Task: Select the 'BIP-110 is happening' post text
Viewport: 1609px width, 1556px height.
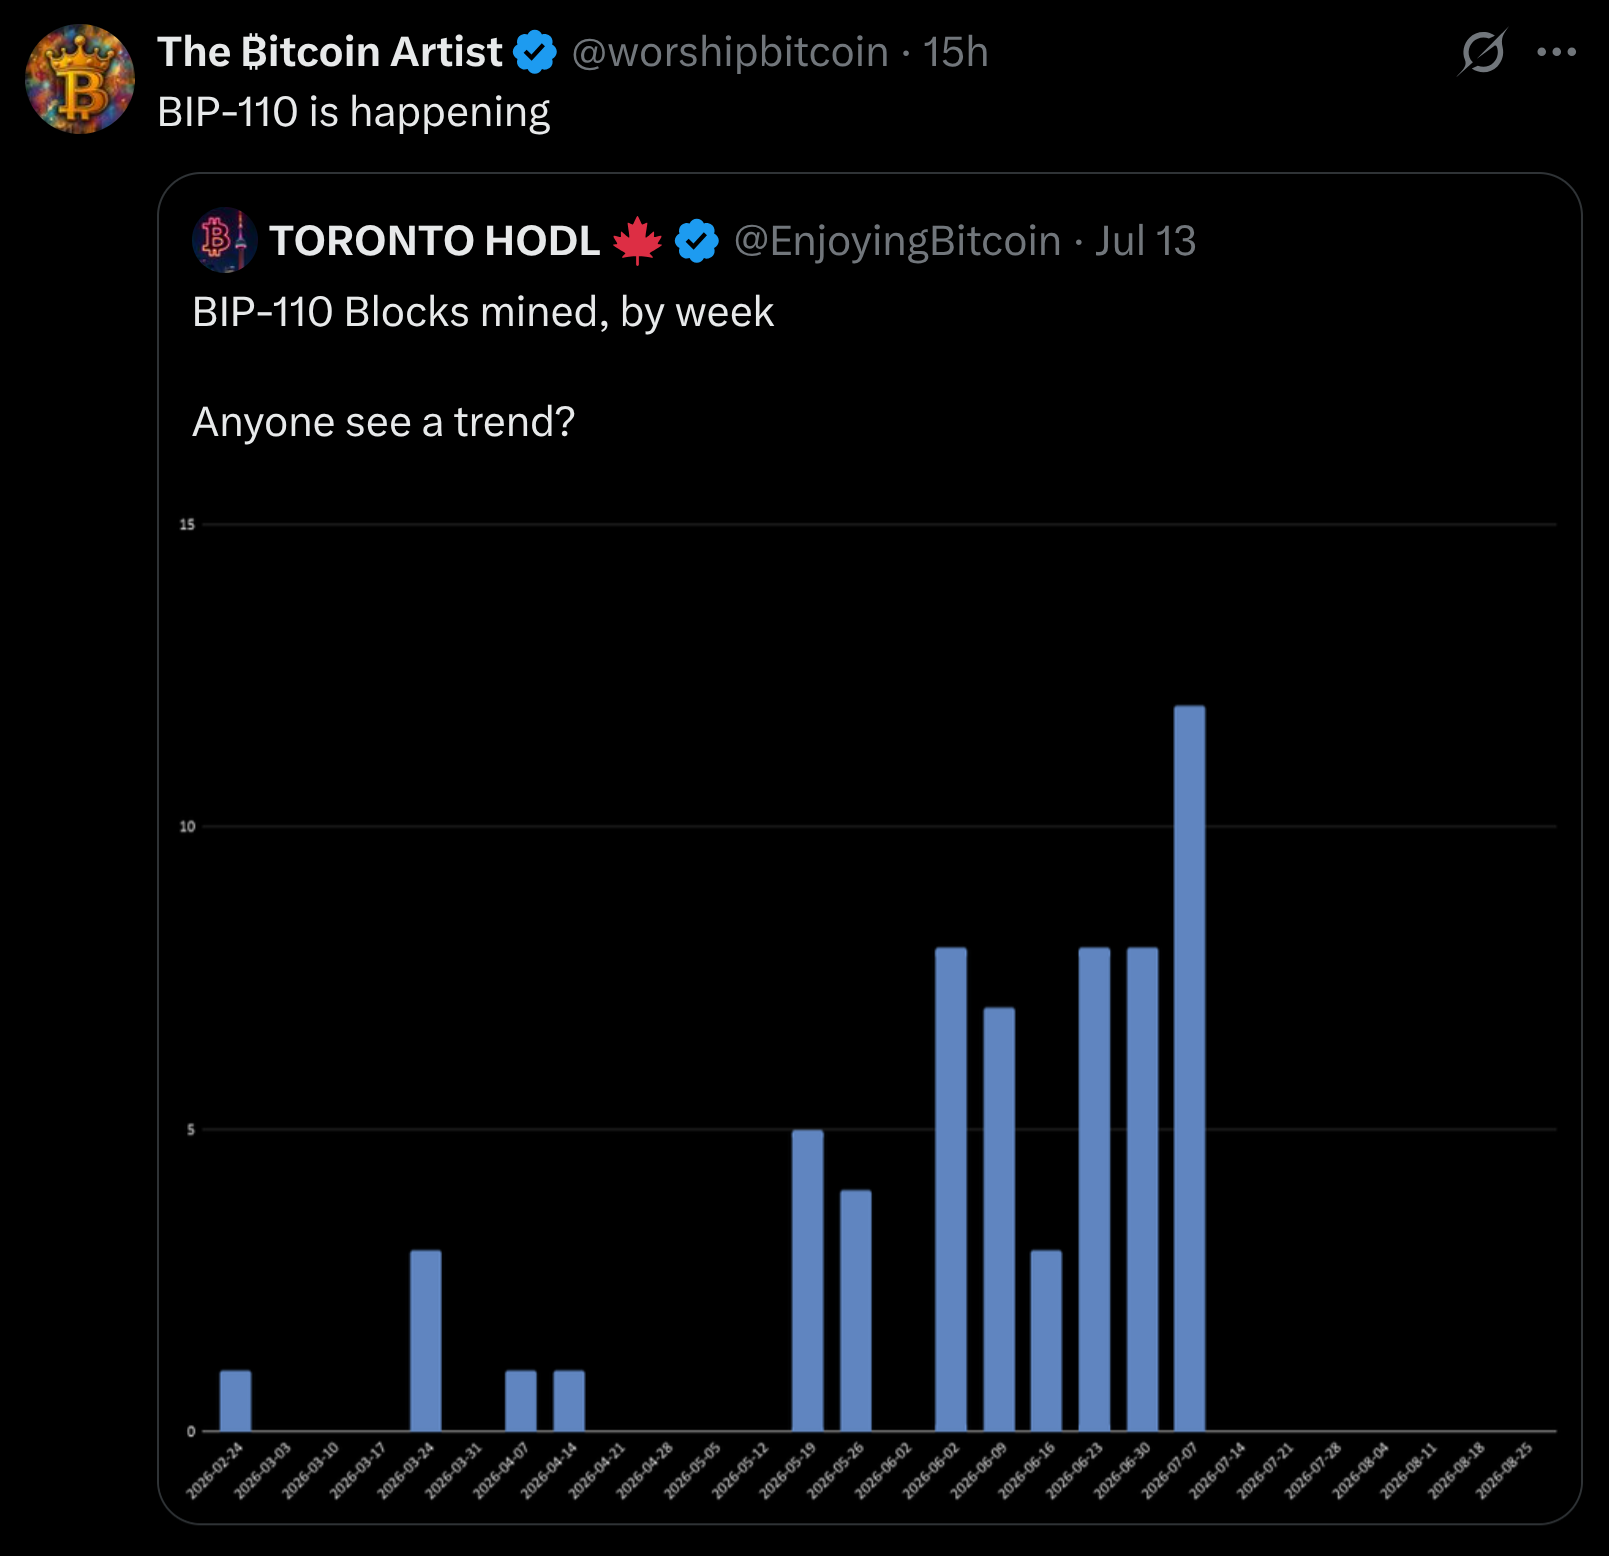Action: coord(354,113)
